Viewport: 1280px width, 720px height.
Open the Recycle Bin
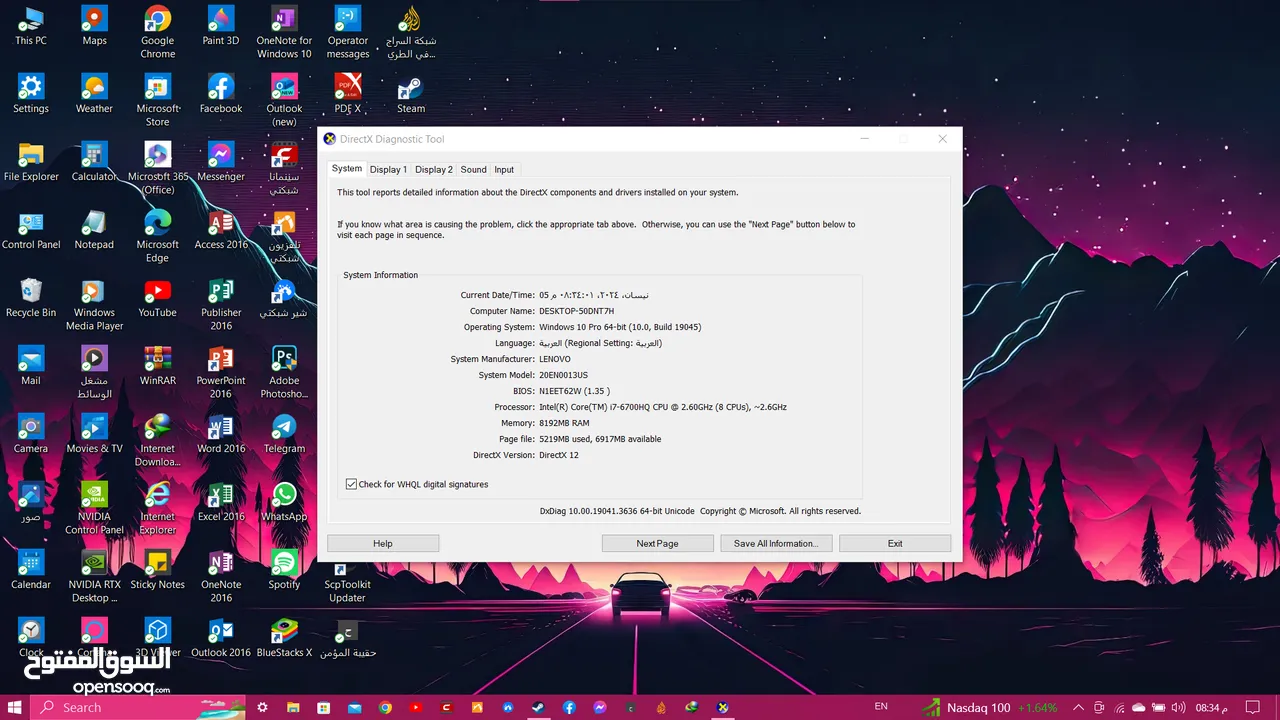point(31,298)
